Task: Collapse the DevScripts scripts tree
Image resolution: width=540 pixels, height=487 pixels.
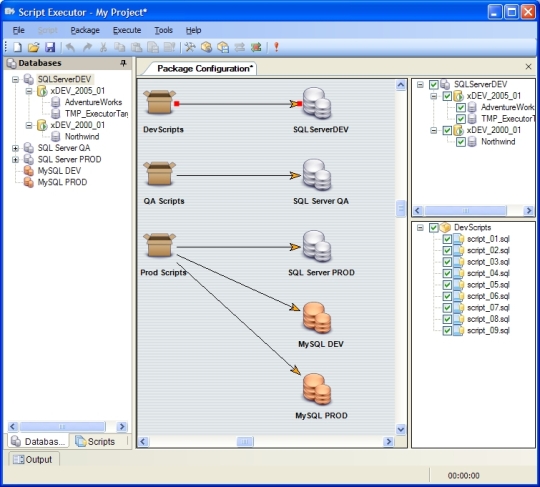Action: 420,227
